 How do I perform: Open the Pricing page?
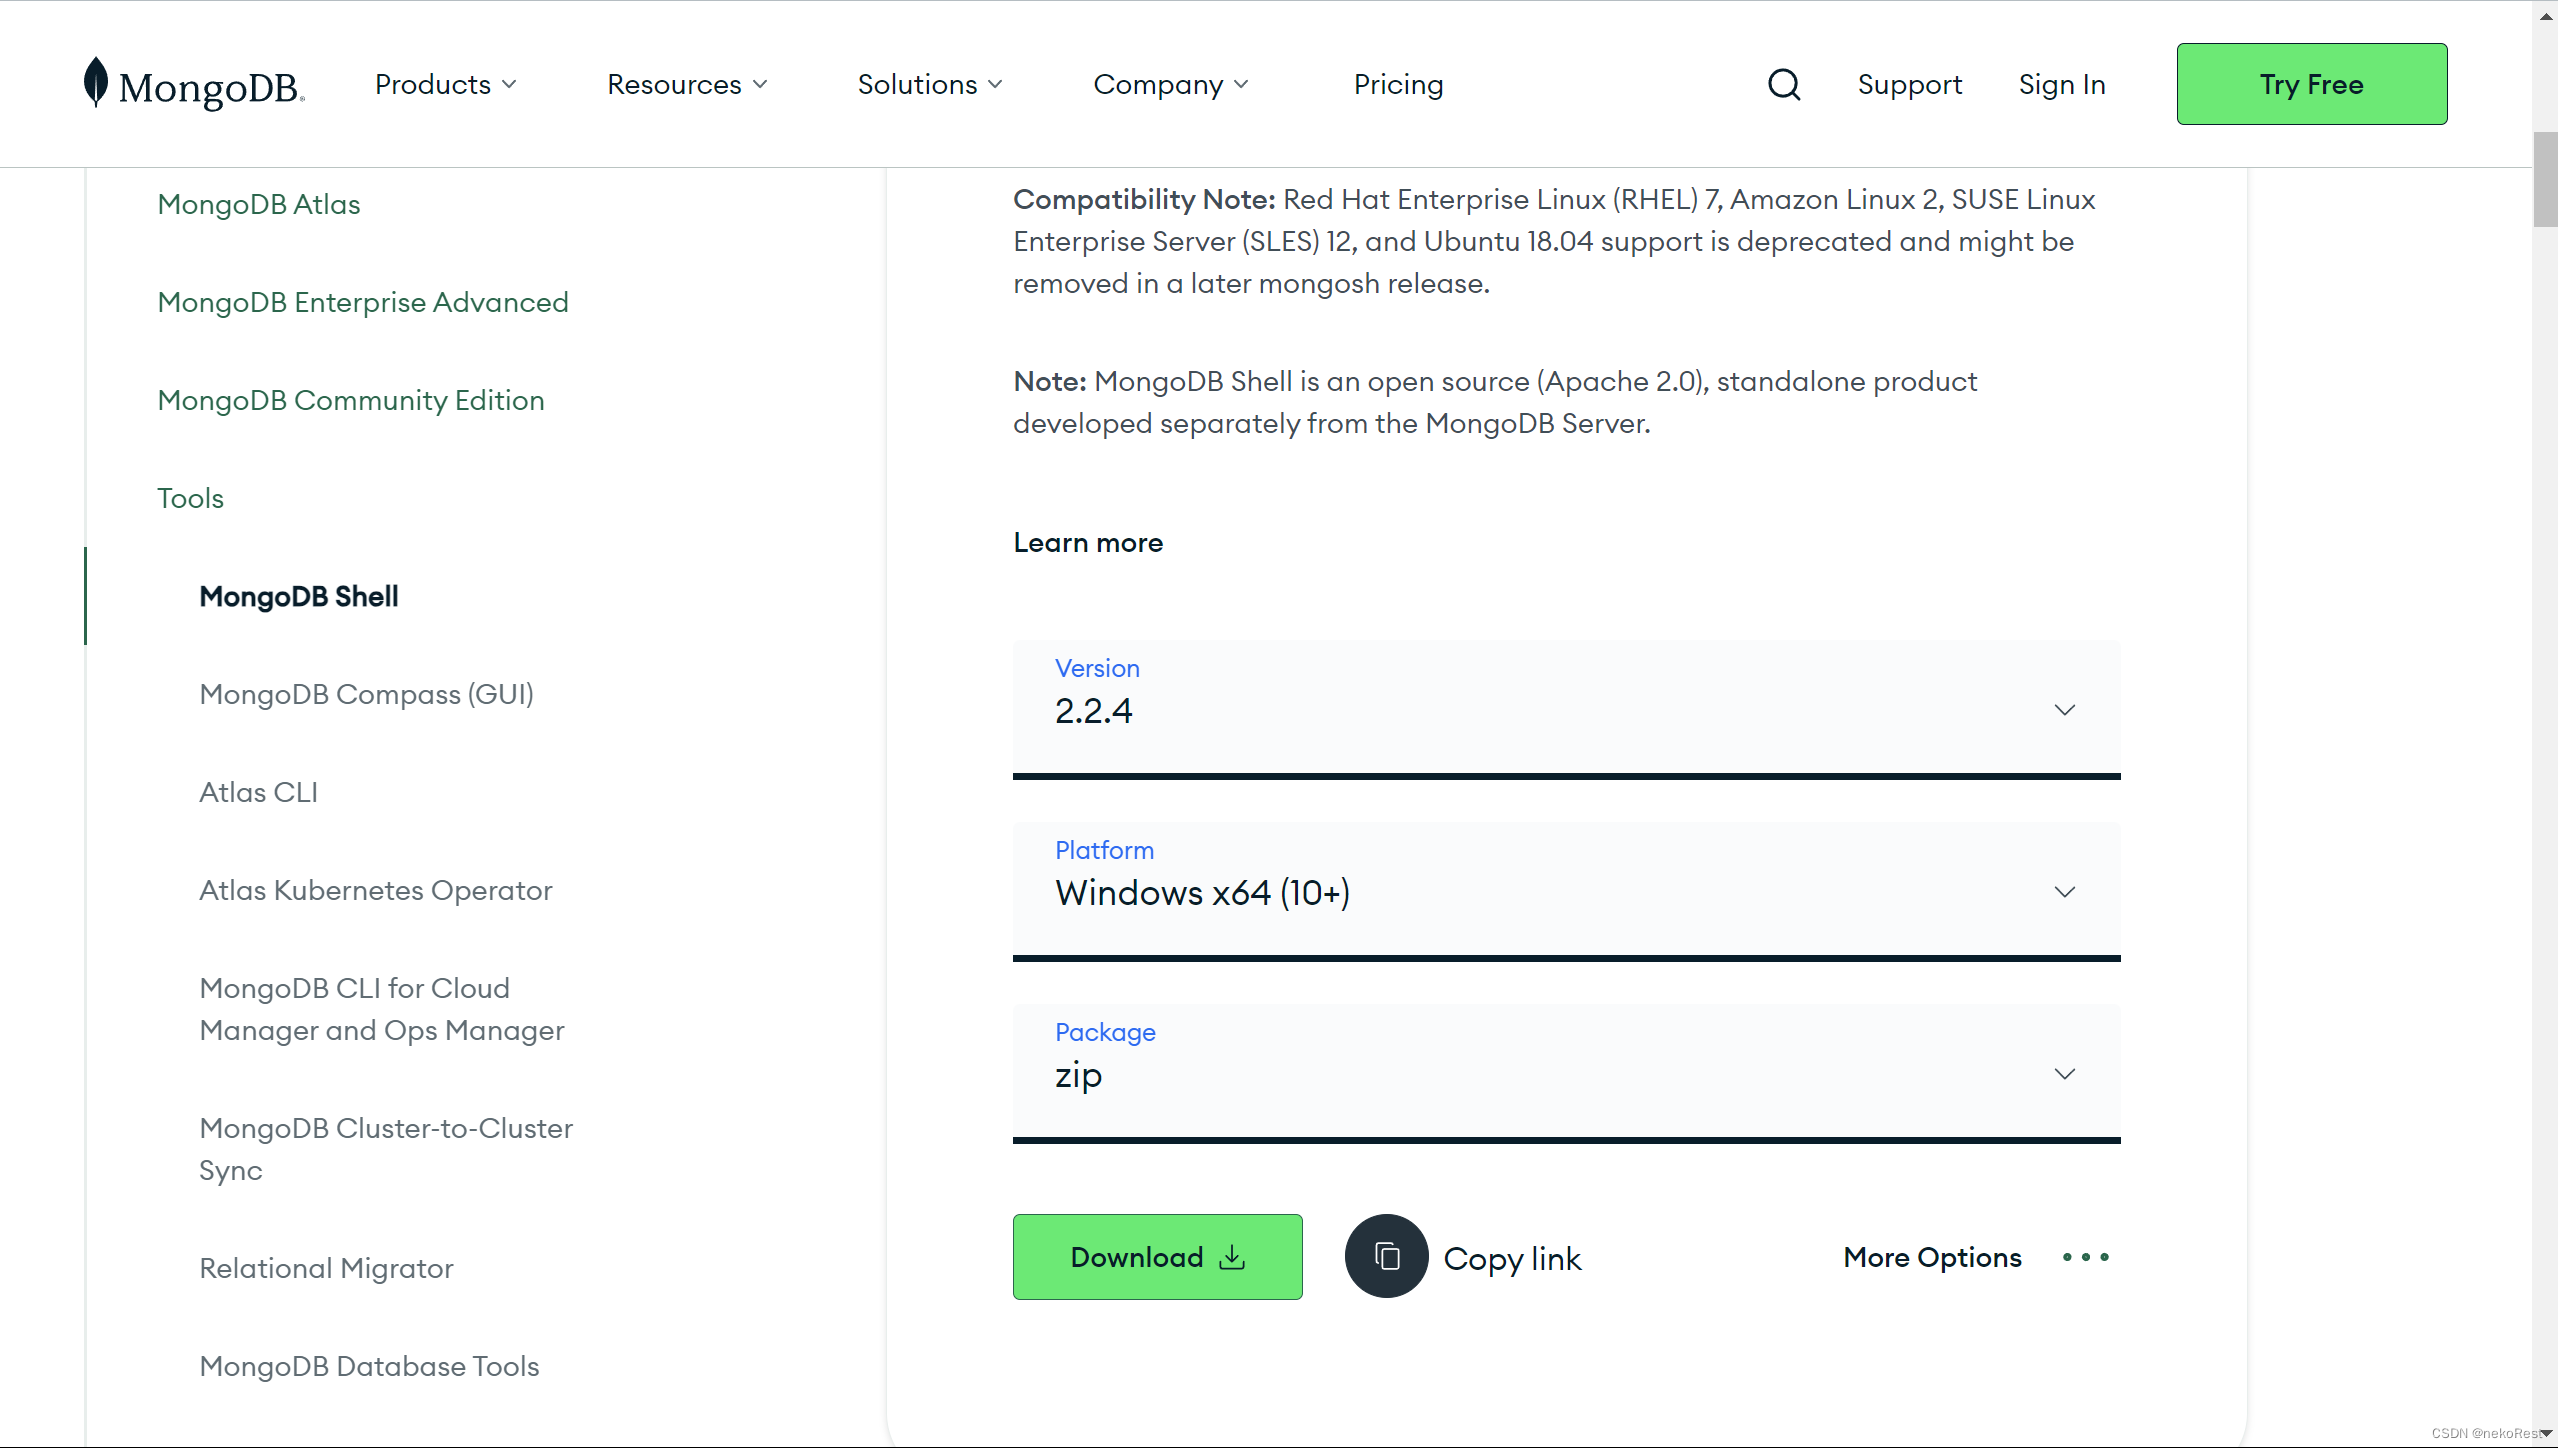point(1398,85)
